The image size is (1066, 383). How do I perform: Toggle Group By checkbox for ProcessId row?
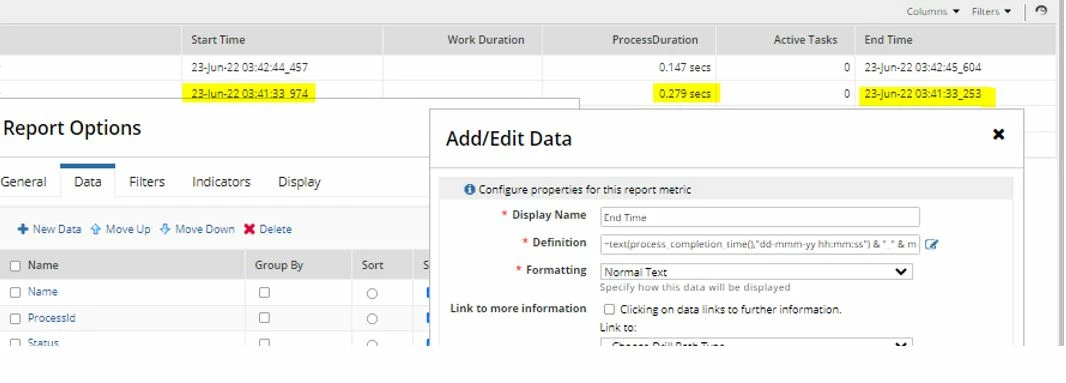click(264, 318)
